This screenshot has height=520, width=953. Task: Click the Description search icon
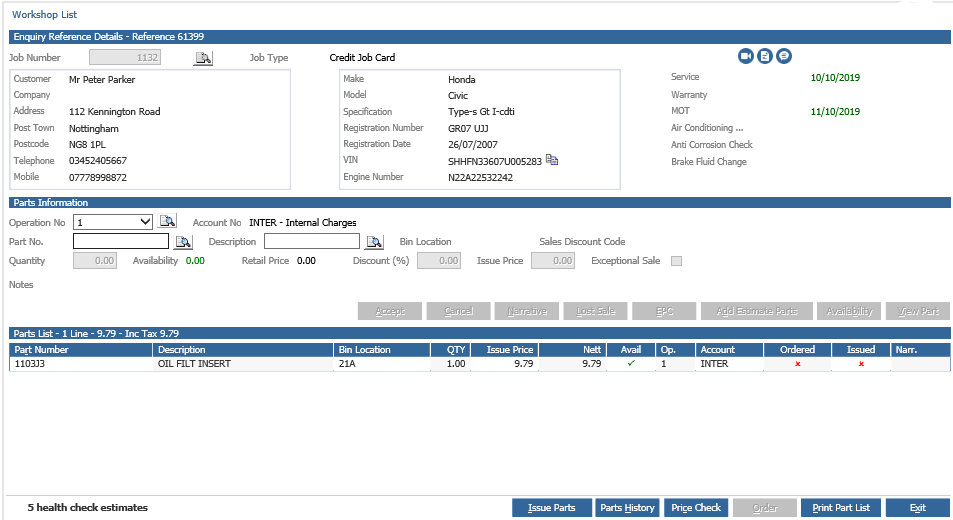(374, 242)
